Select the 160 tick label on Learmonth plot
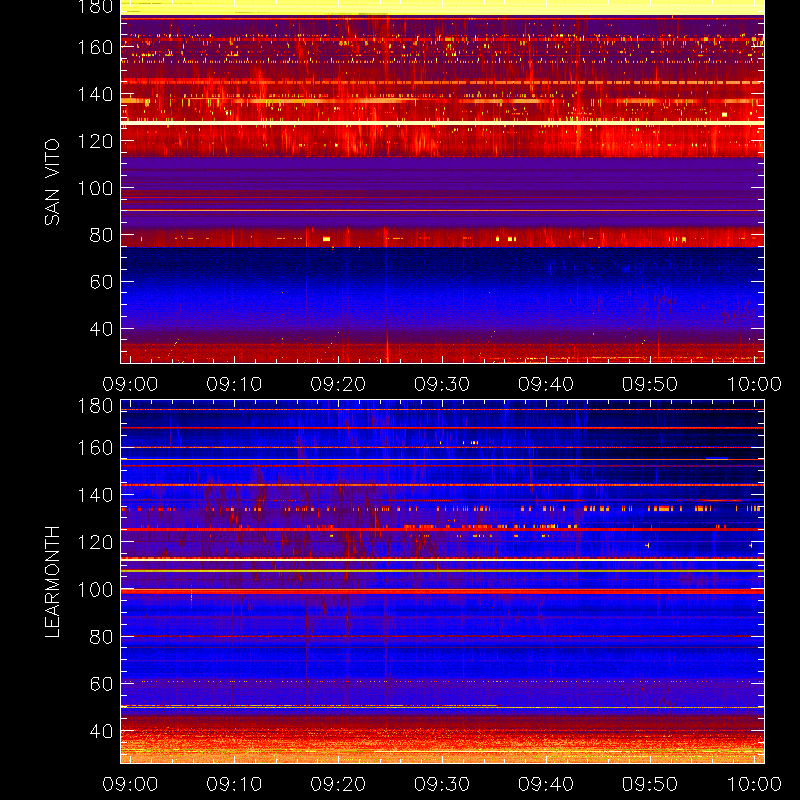This screenshot has width=800, height=800. point(95,448)
